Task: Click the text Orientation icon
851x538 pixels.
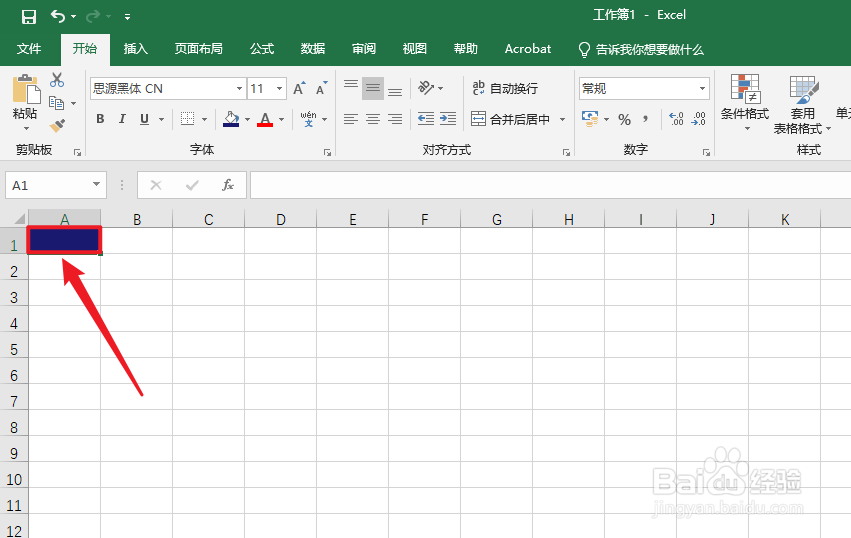Action: (427, 88)
